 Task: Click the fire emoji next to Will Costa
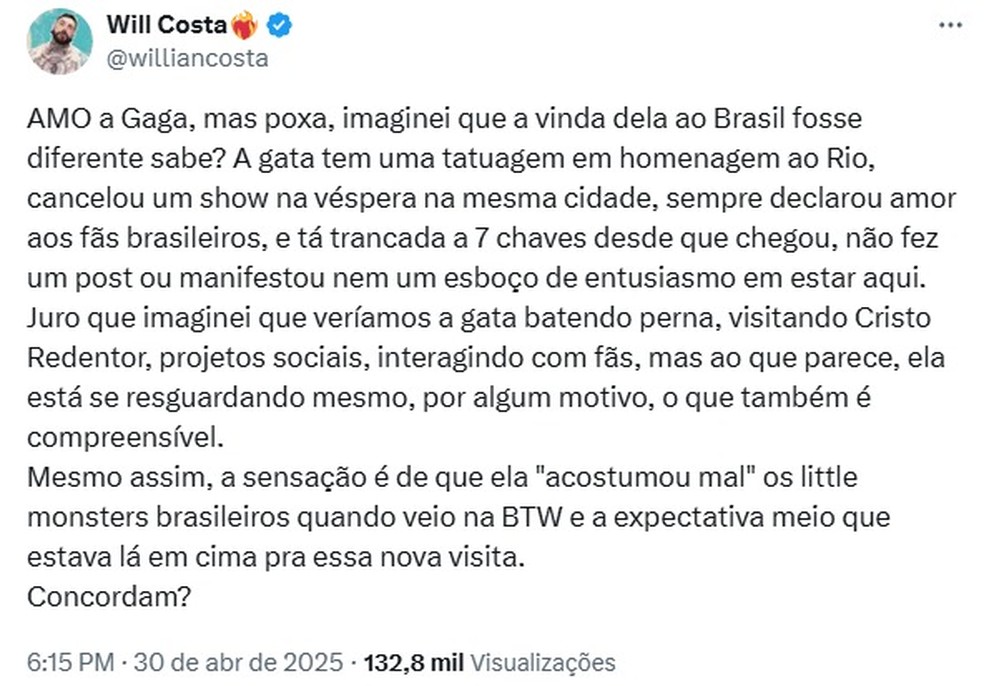tap(245, 26)
